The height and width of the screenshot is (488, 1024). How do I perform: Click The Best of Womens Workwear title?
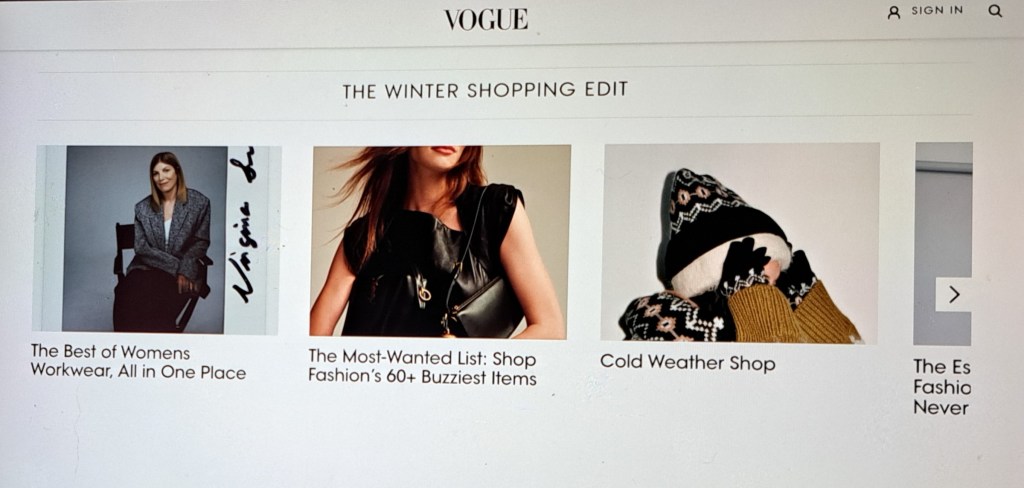click(138, 362)
